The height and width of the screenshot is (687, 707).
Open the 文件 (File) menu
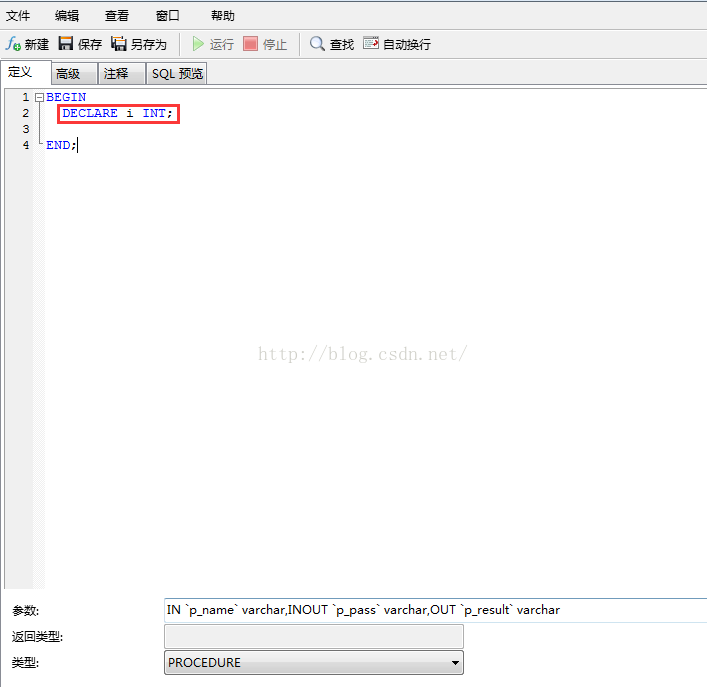(x=18, y=16)
